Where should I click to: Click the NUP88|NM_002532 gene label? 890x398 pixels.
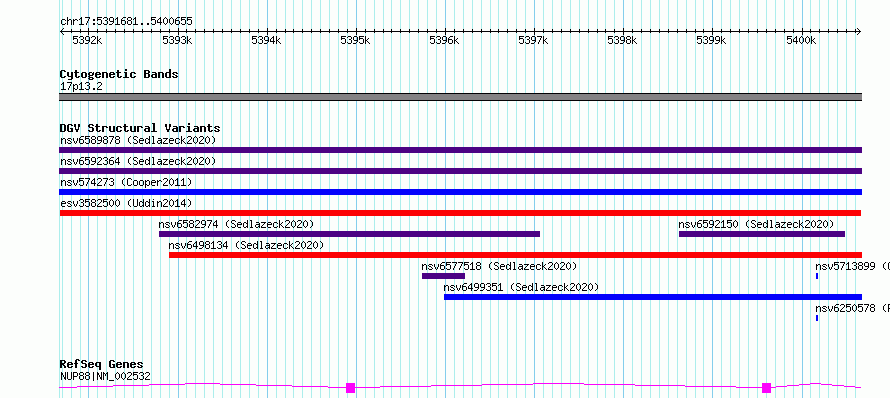click(x=105, y=376)
